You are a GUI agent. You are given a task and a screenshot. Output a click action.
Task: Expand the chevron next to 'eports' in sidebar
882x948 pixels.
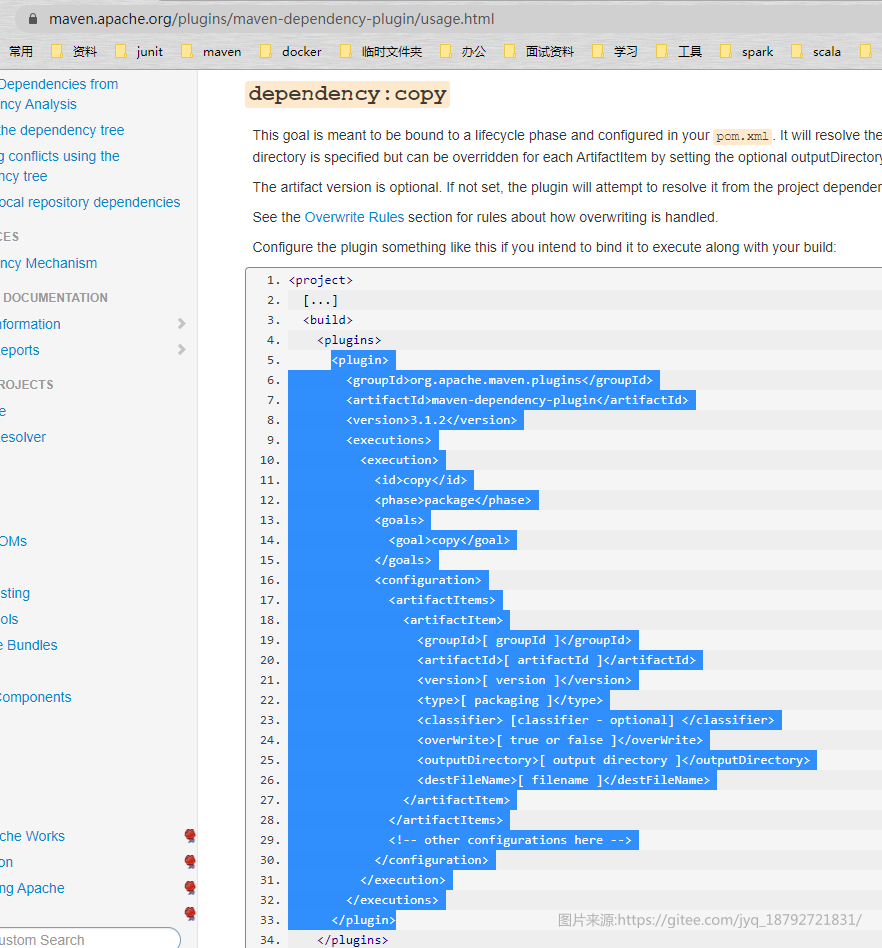pyautogui.click(x=181, y=350)
